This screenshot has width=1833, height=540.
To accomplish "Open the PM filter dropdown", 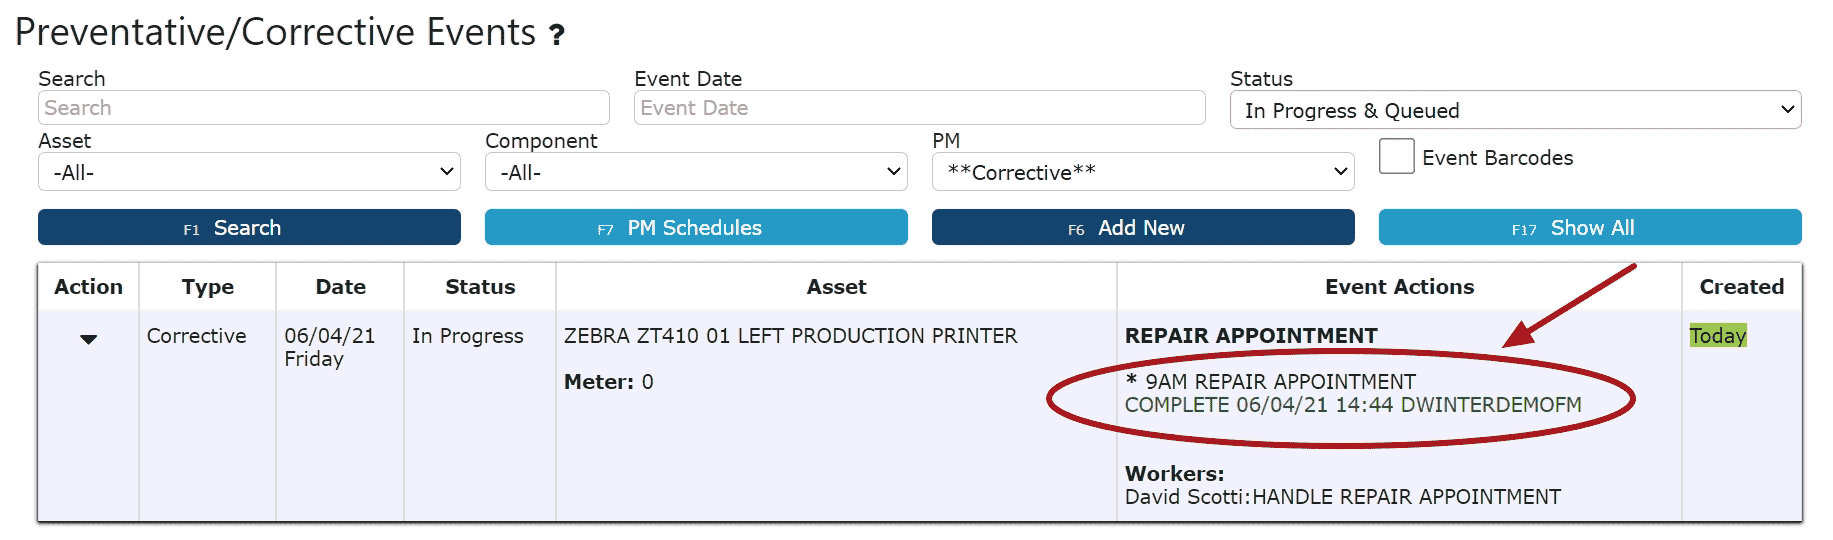I will coord(1142,172).
